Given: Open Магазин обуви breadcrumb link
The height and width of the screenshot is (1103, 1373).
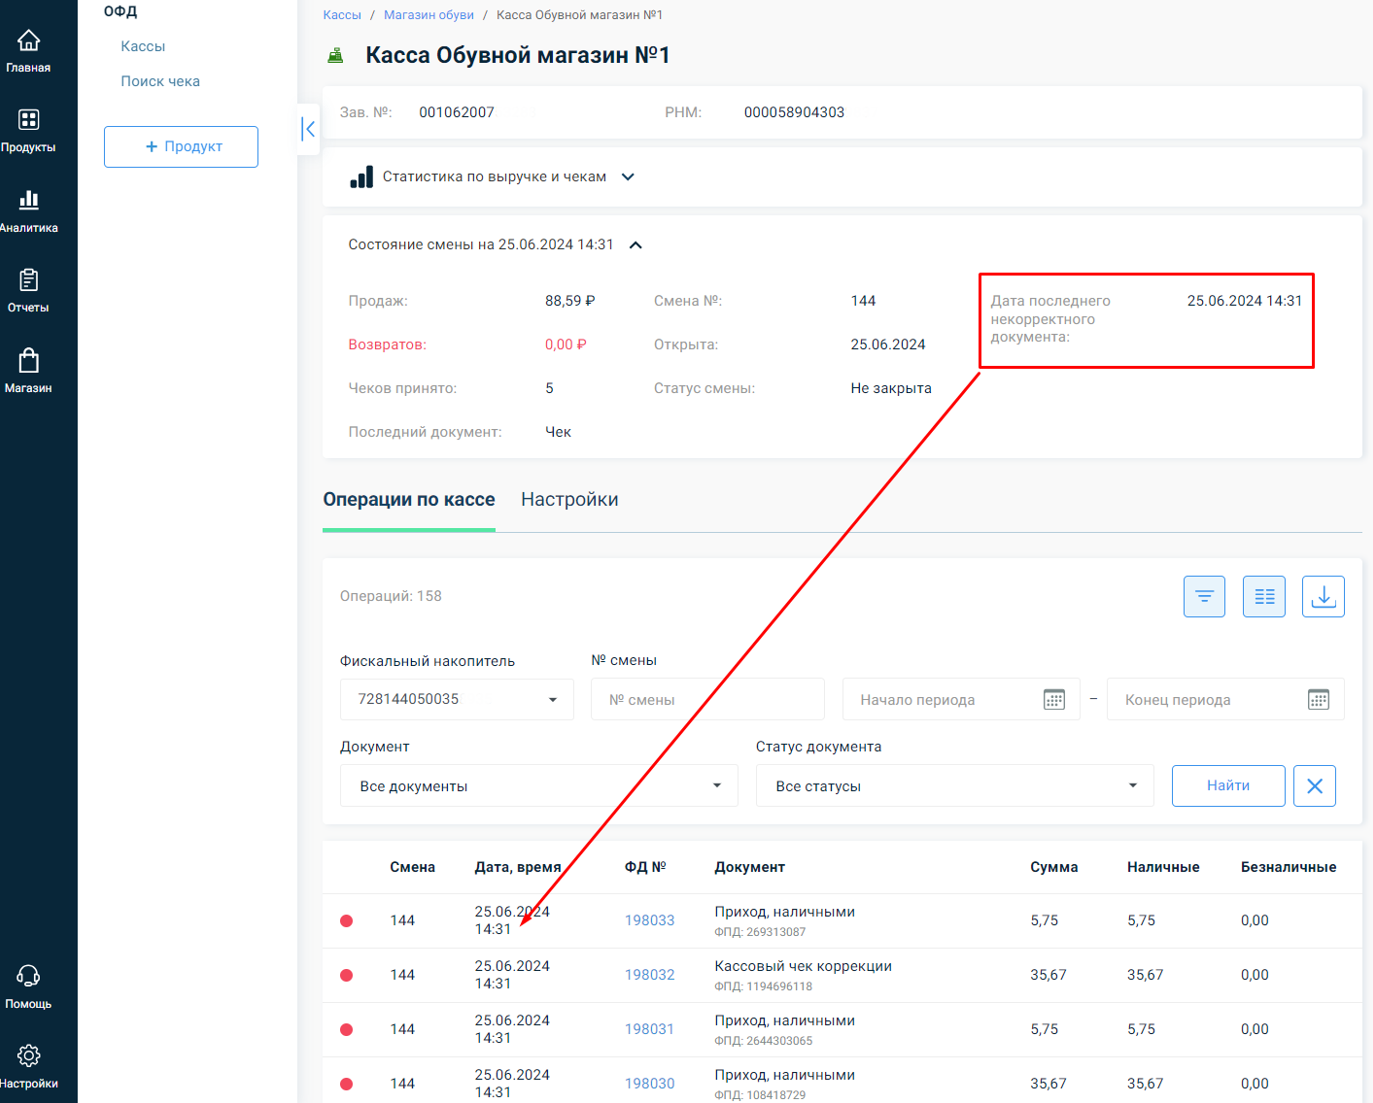Looking at the screenshot, I should pyautogui.click(x=429, y=15).
